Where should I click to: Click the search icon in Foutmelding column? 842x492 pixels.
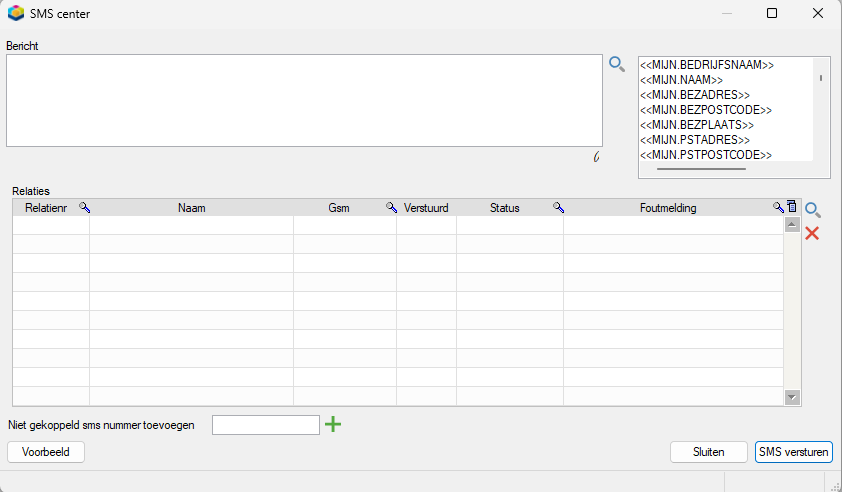point(778,207)
